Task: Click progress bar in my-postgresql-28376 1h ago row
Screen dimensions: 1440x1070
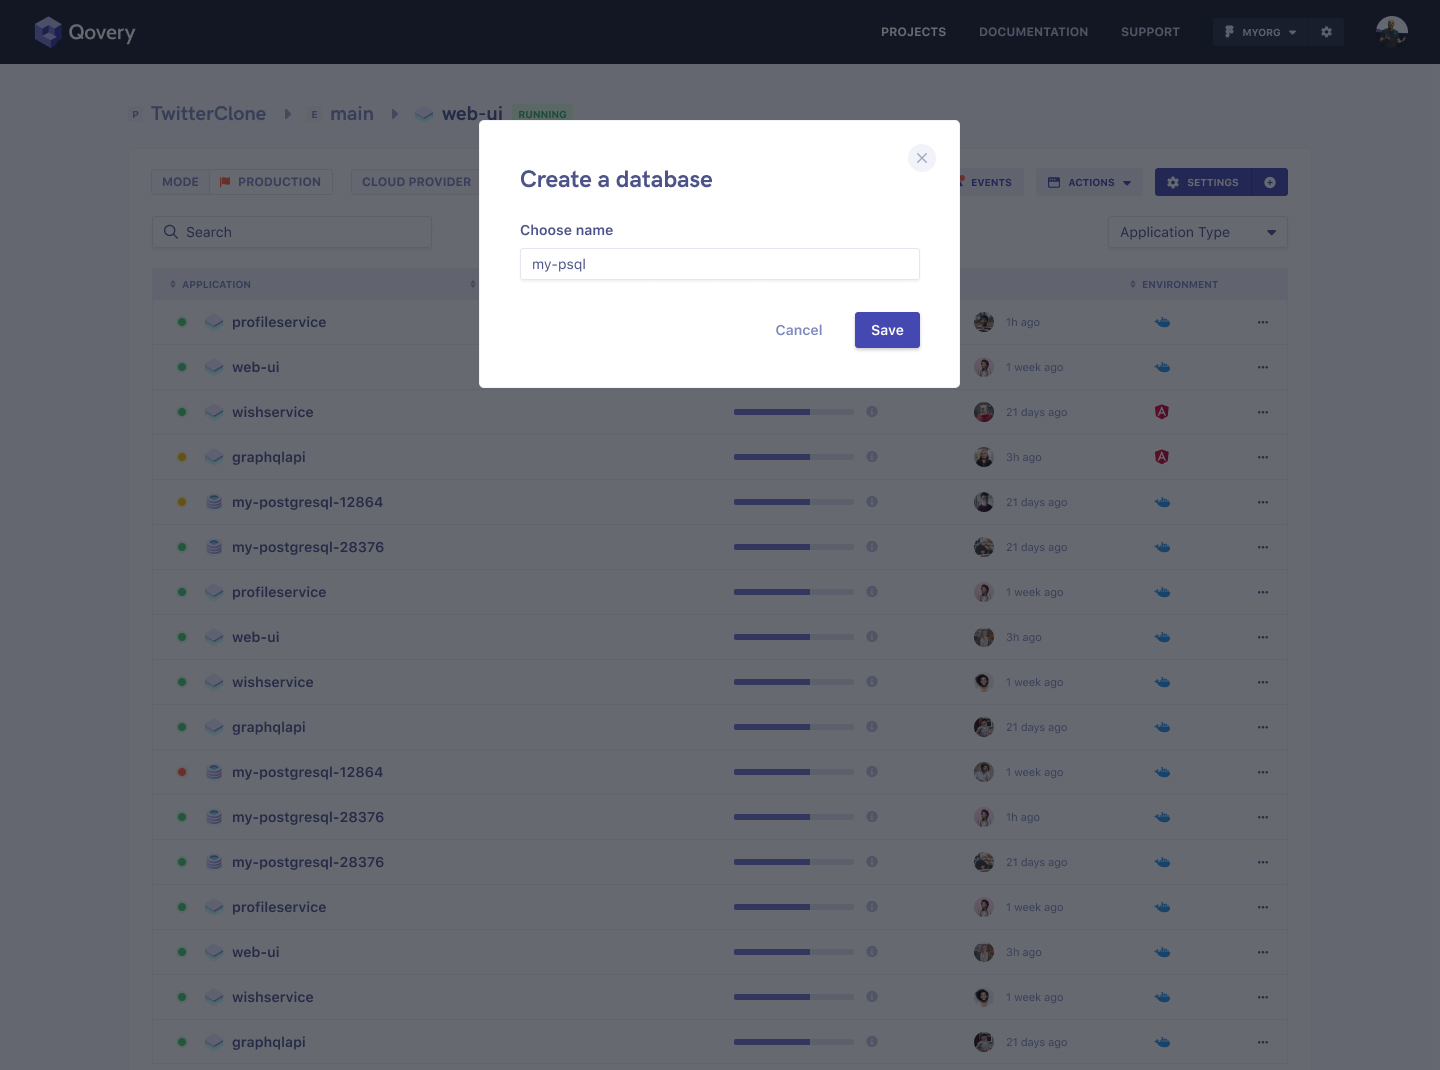Action: coord(794,817)
